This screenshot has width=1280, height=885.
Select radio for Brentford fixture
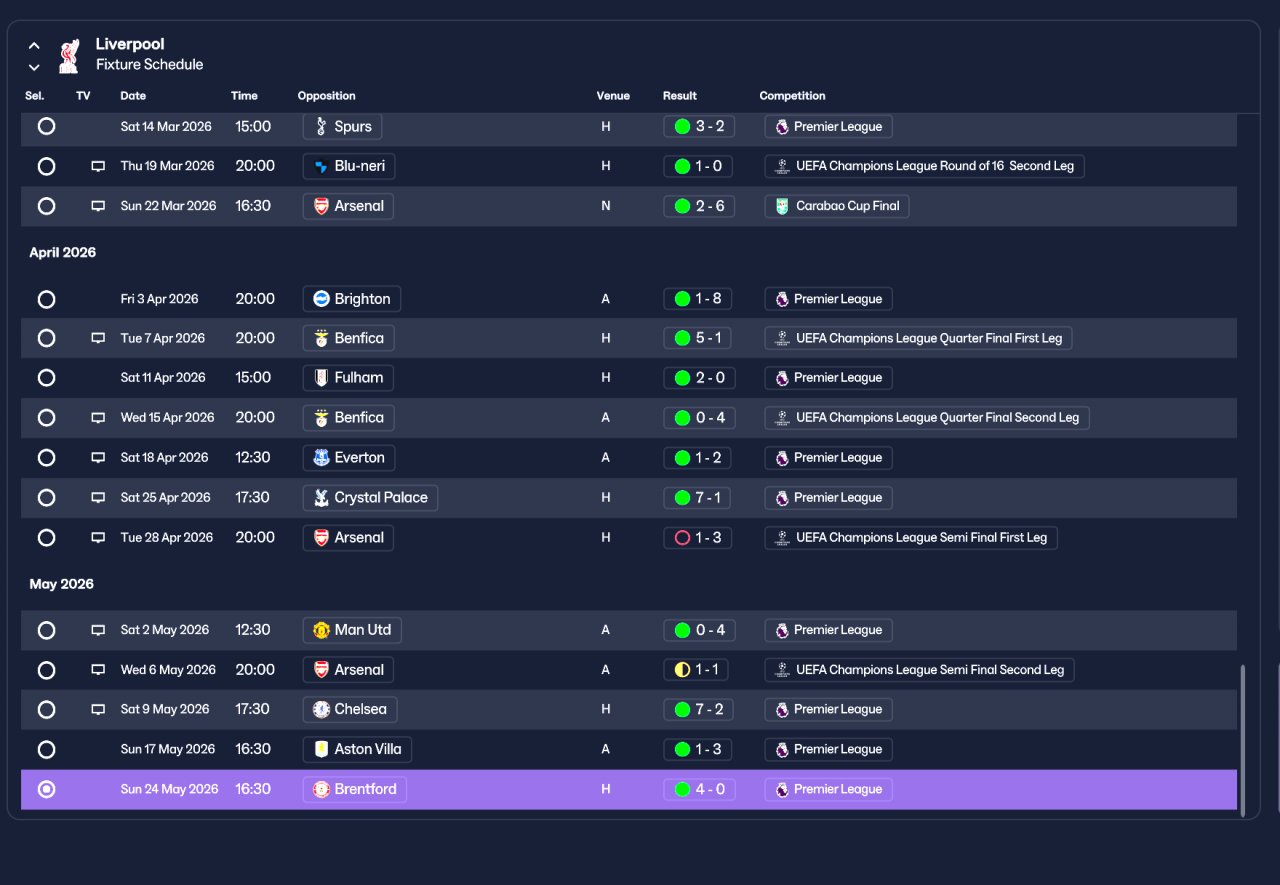(x=46, y=789)
